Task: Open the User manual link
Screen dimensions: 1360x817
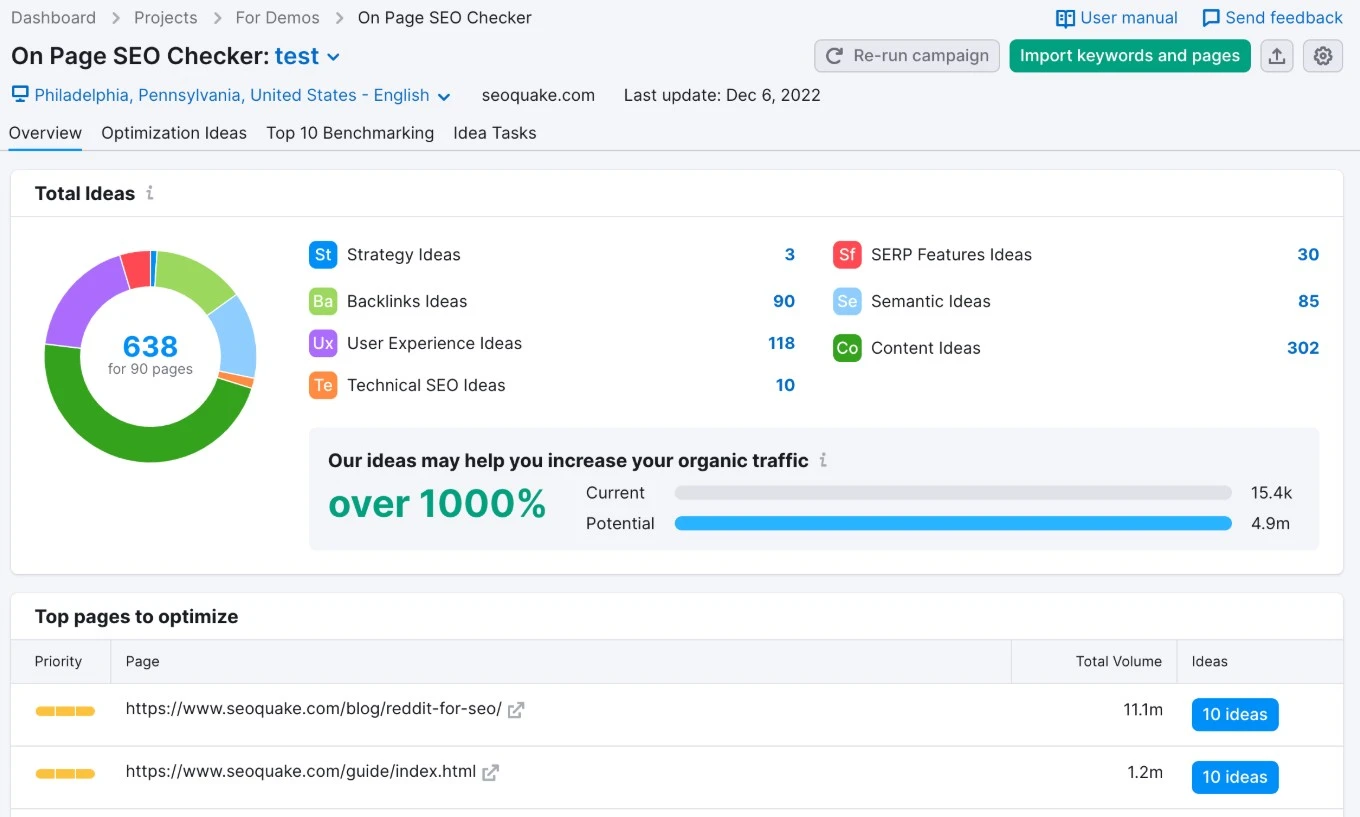Action: [x=1129, y=18]
